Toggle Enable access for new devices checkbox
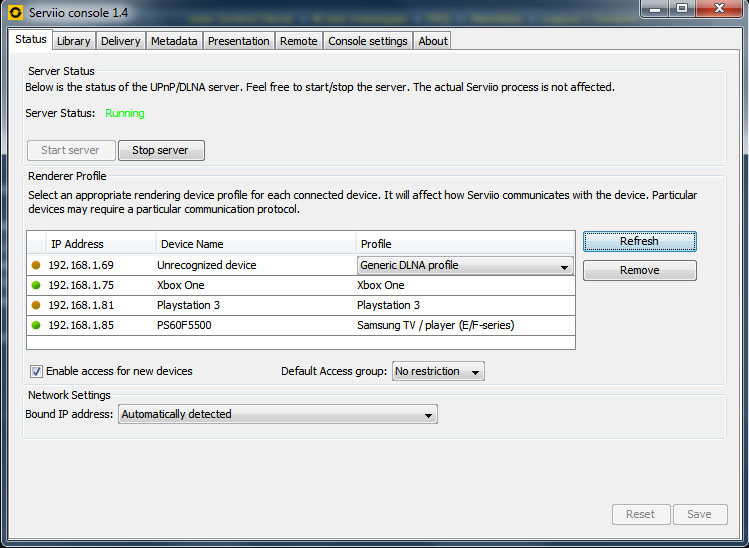Screen dimensions: 749x548 [x=37, y=371]
